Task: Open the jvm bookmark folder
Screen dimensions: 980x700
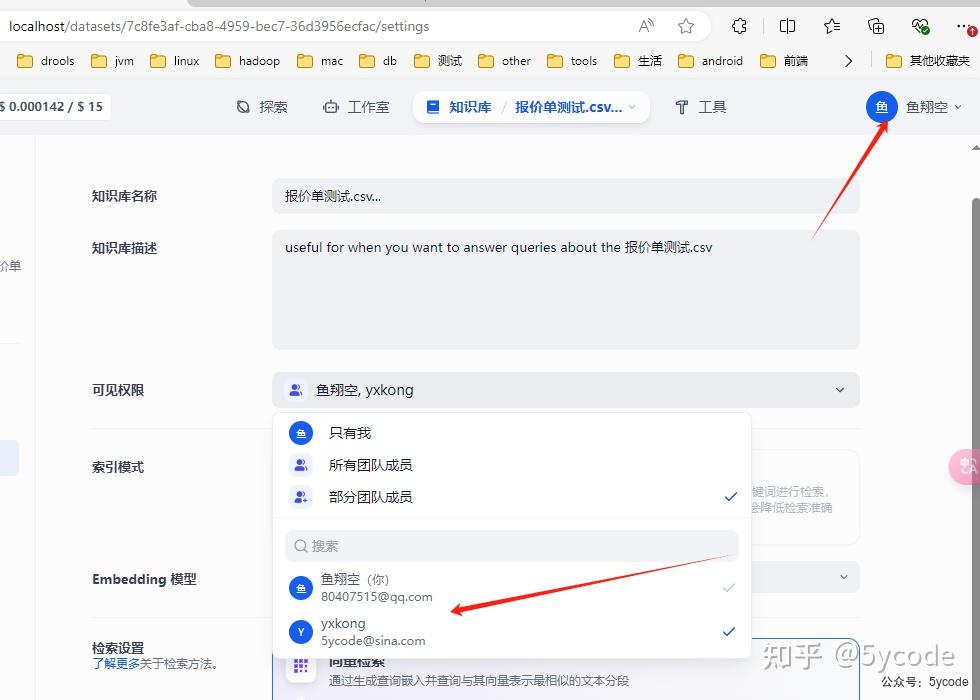Action: (112, 61)
